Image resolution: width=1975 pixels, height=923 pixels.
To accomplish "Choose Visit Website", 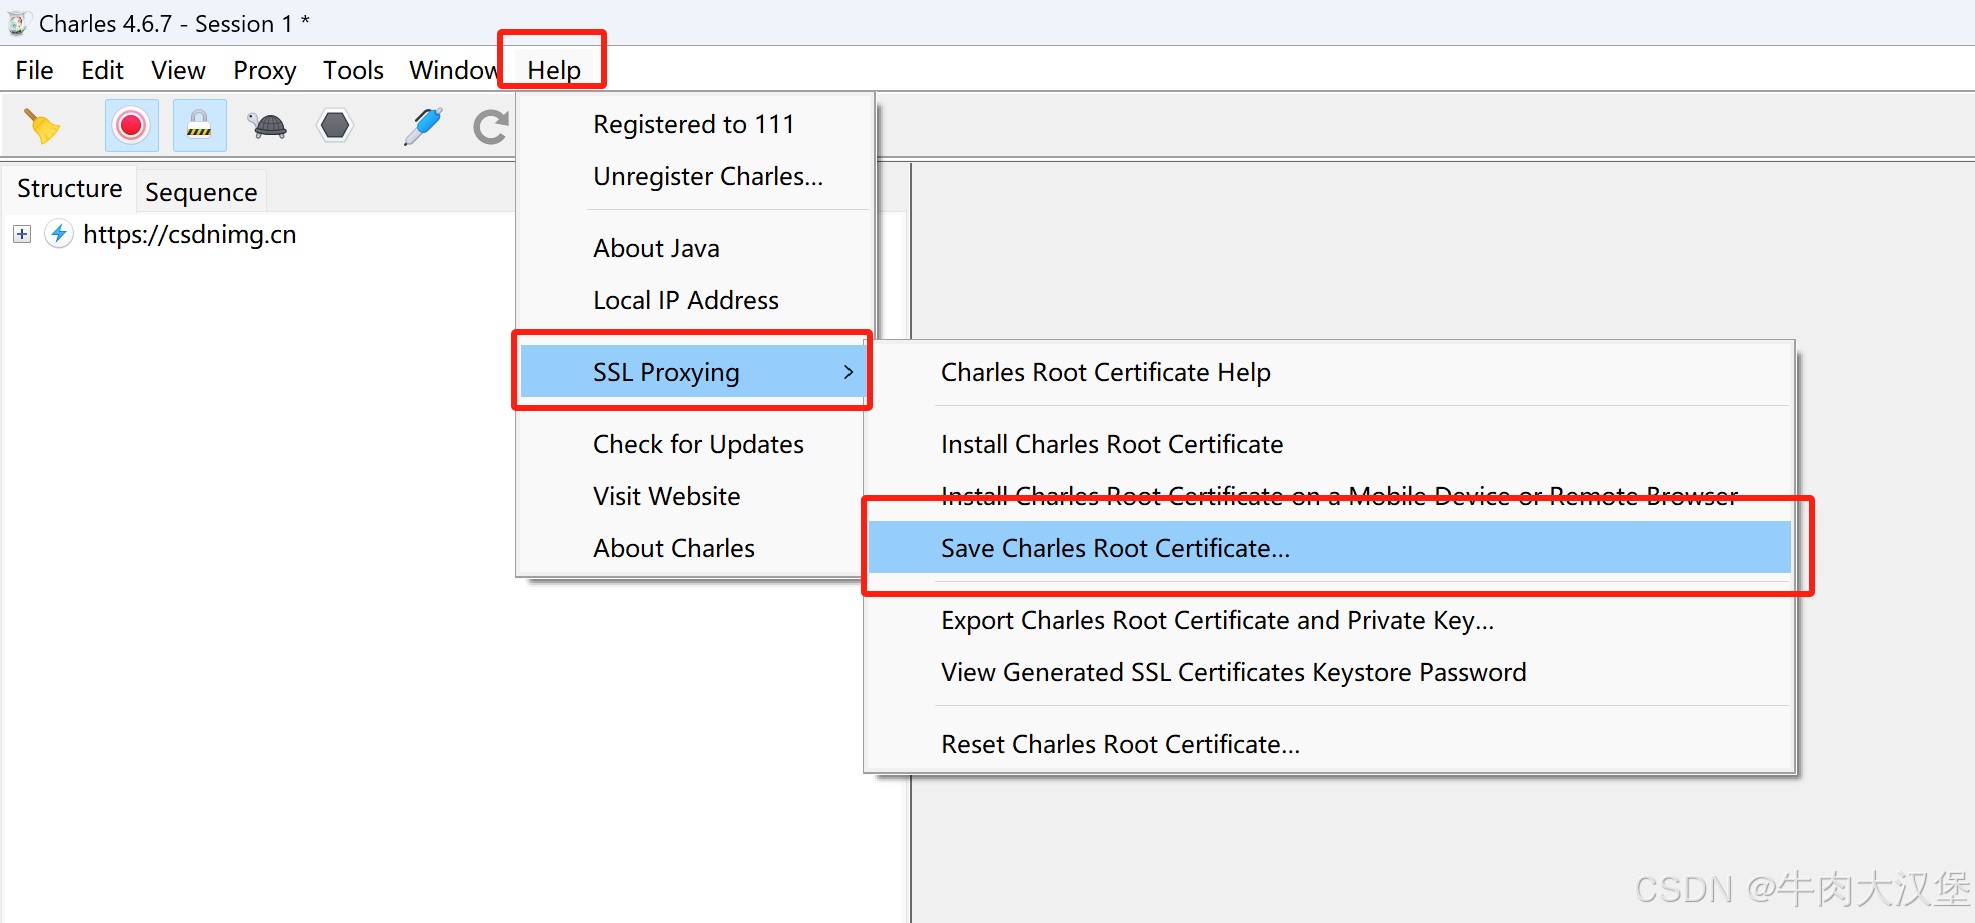I will tap(693, 496).
